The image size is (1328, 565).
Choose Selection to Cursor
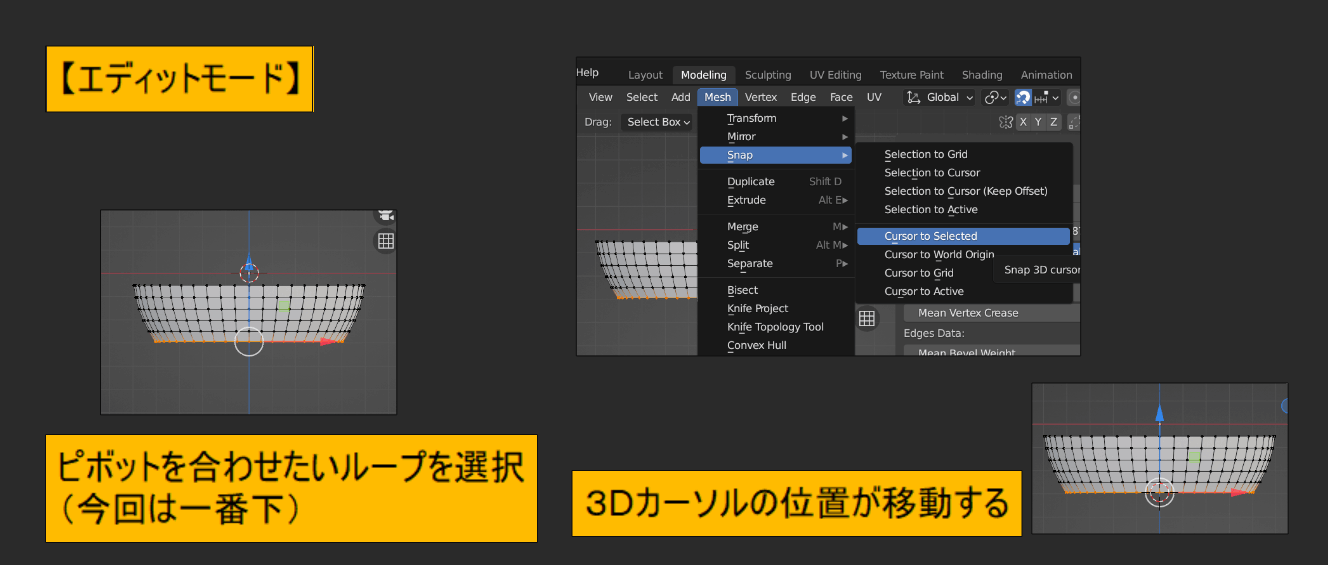[964, 173]
